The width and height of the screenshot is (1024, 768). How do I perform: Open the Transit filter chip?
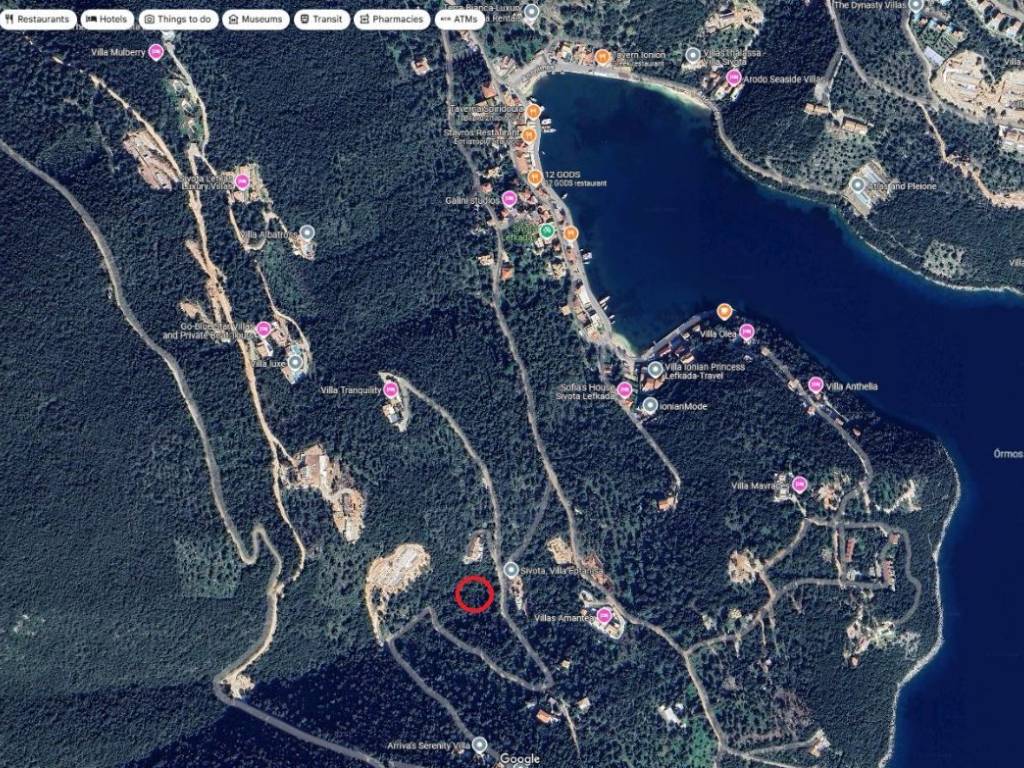pos(321,19)
